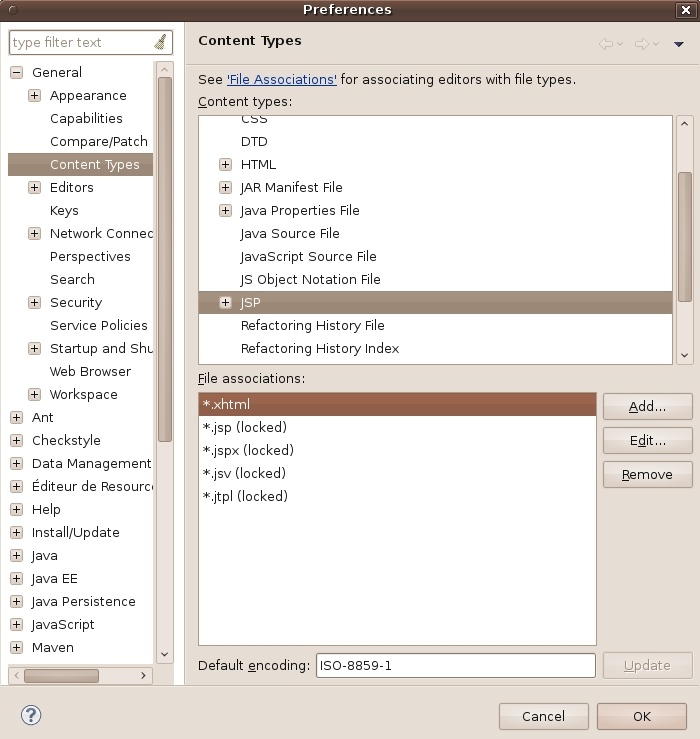Click the Add... file association button
Screen dimensions: 700x739
click(x=647, y=406)
